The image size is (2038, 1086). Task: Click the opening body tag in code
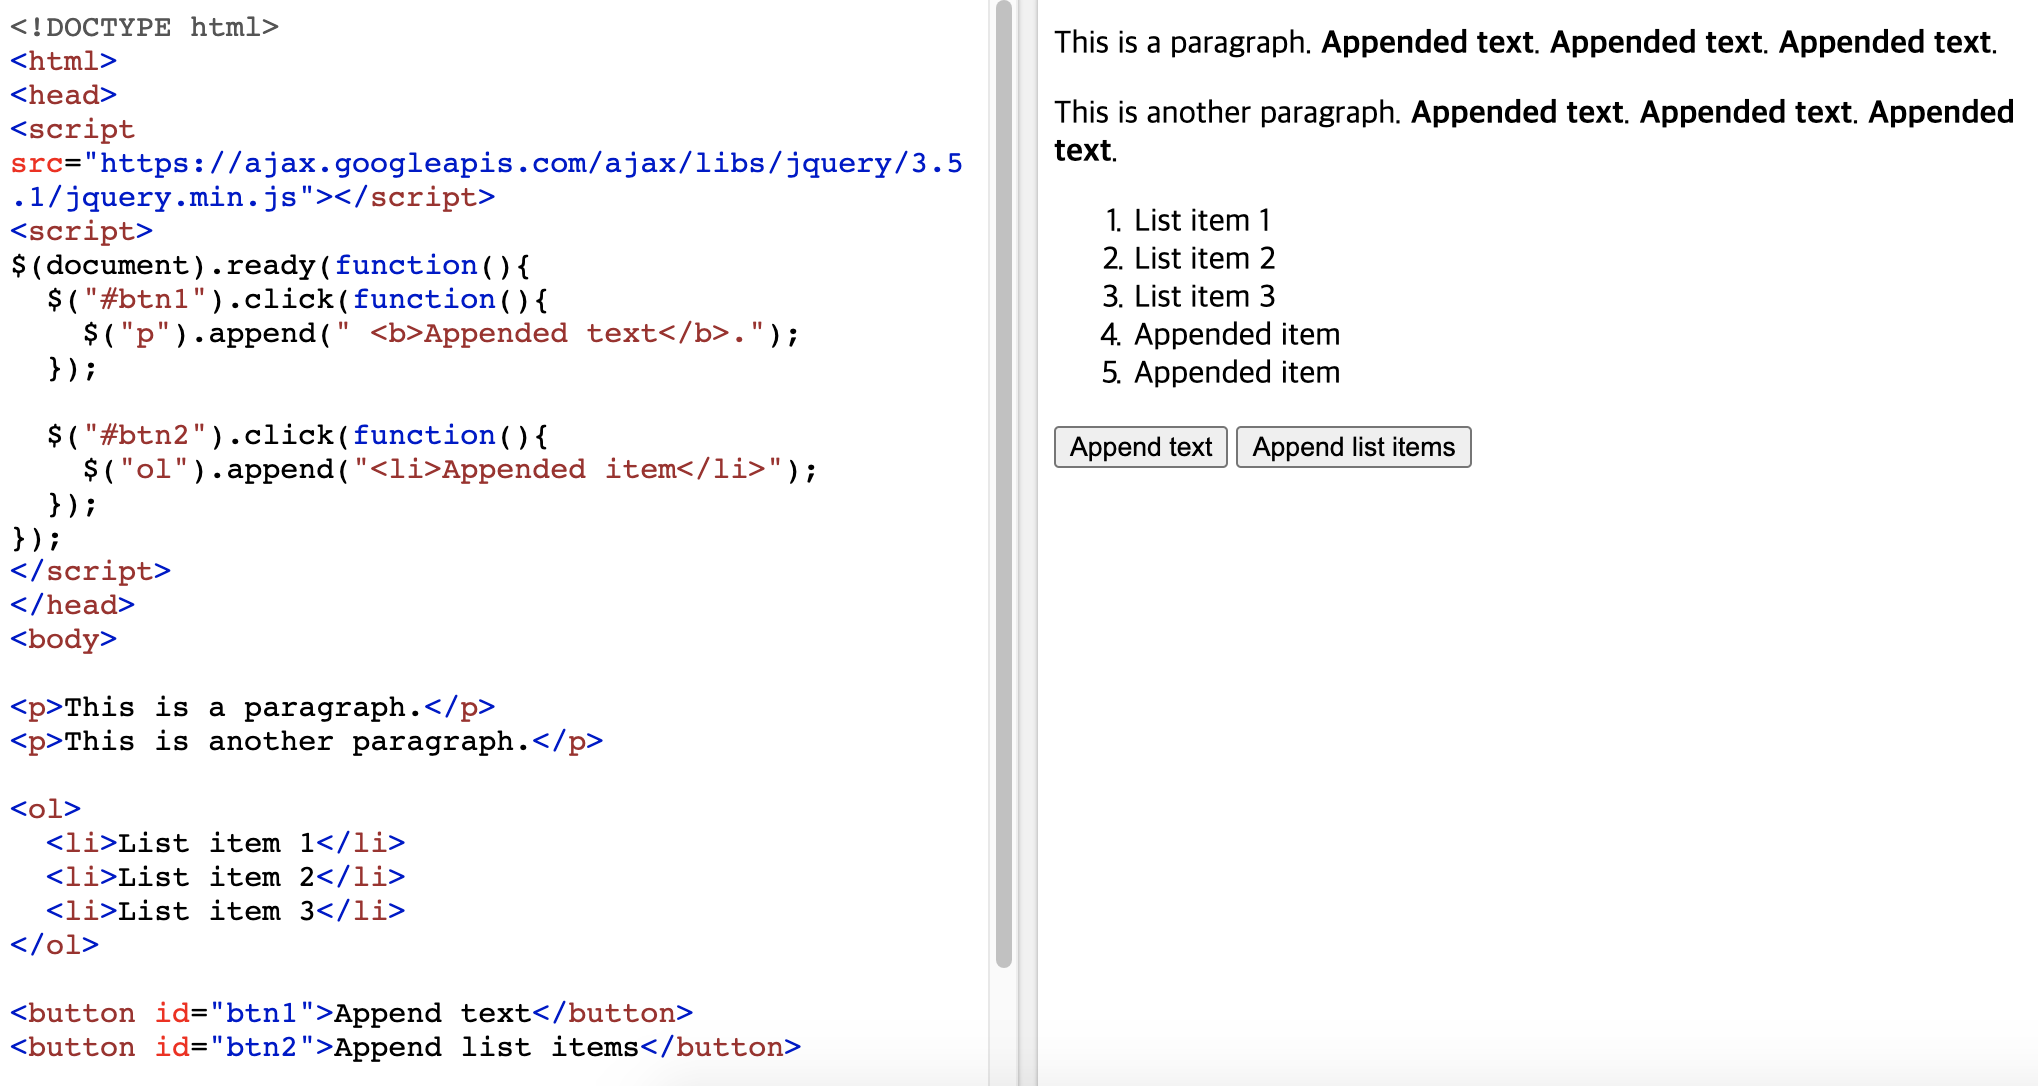pos(63,639)
